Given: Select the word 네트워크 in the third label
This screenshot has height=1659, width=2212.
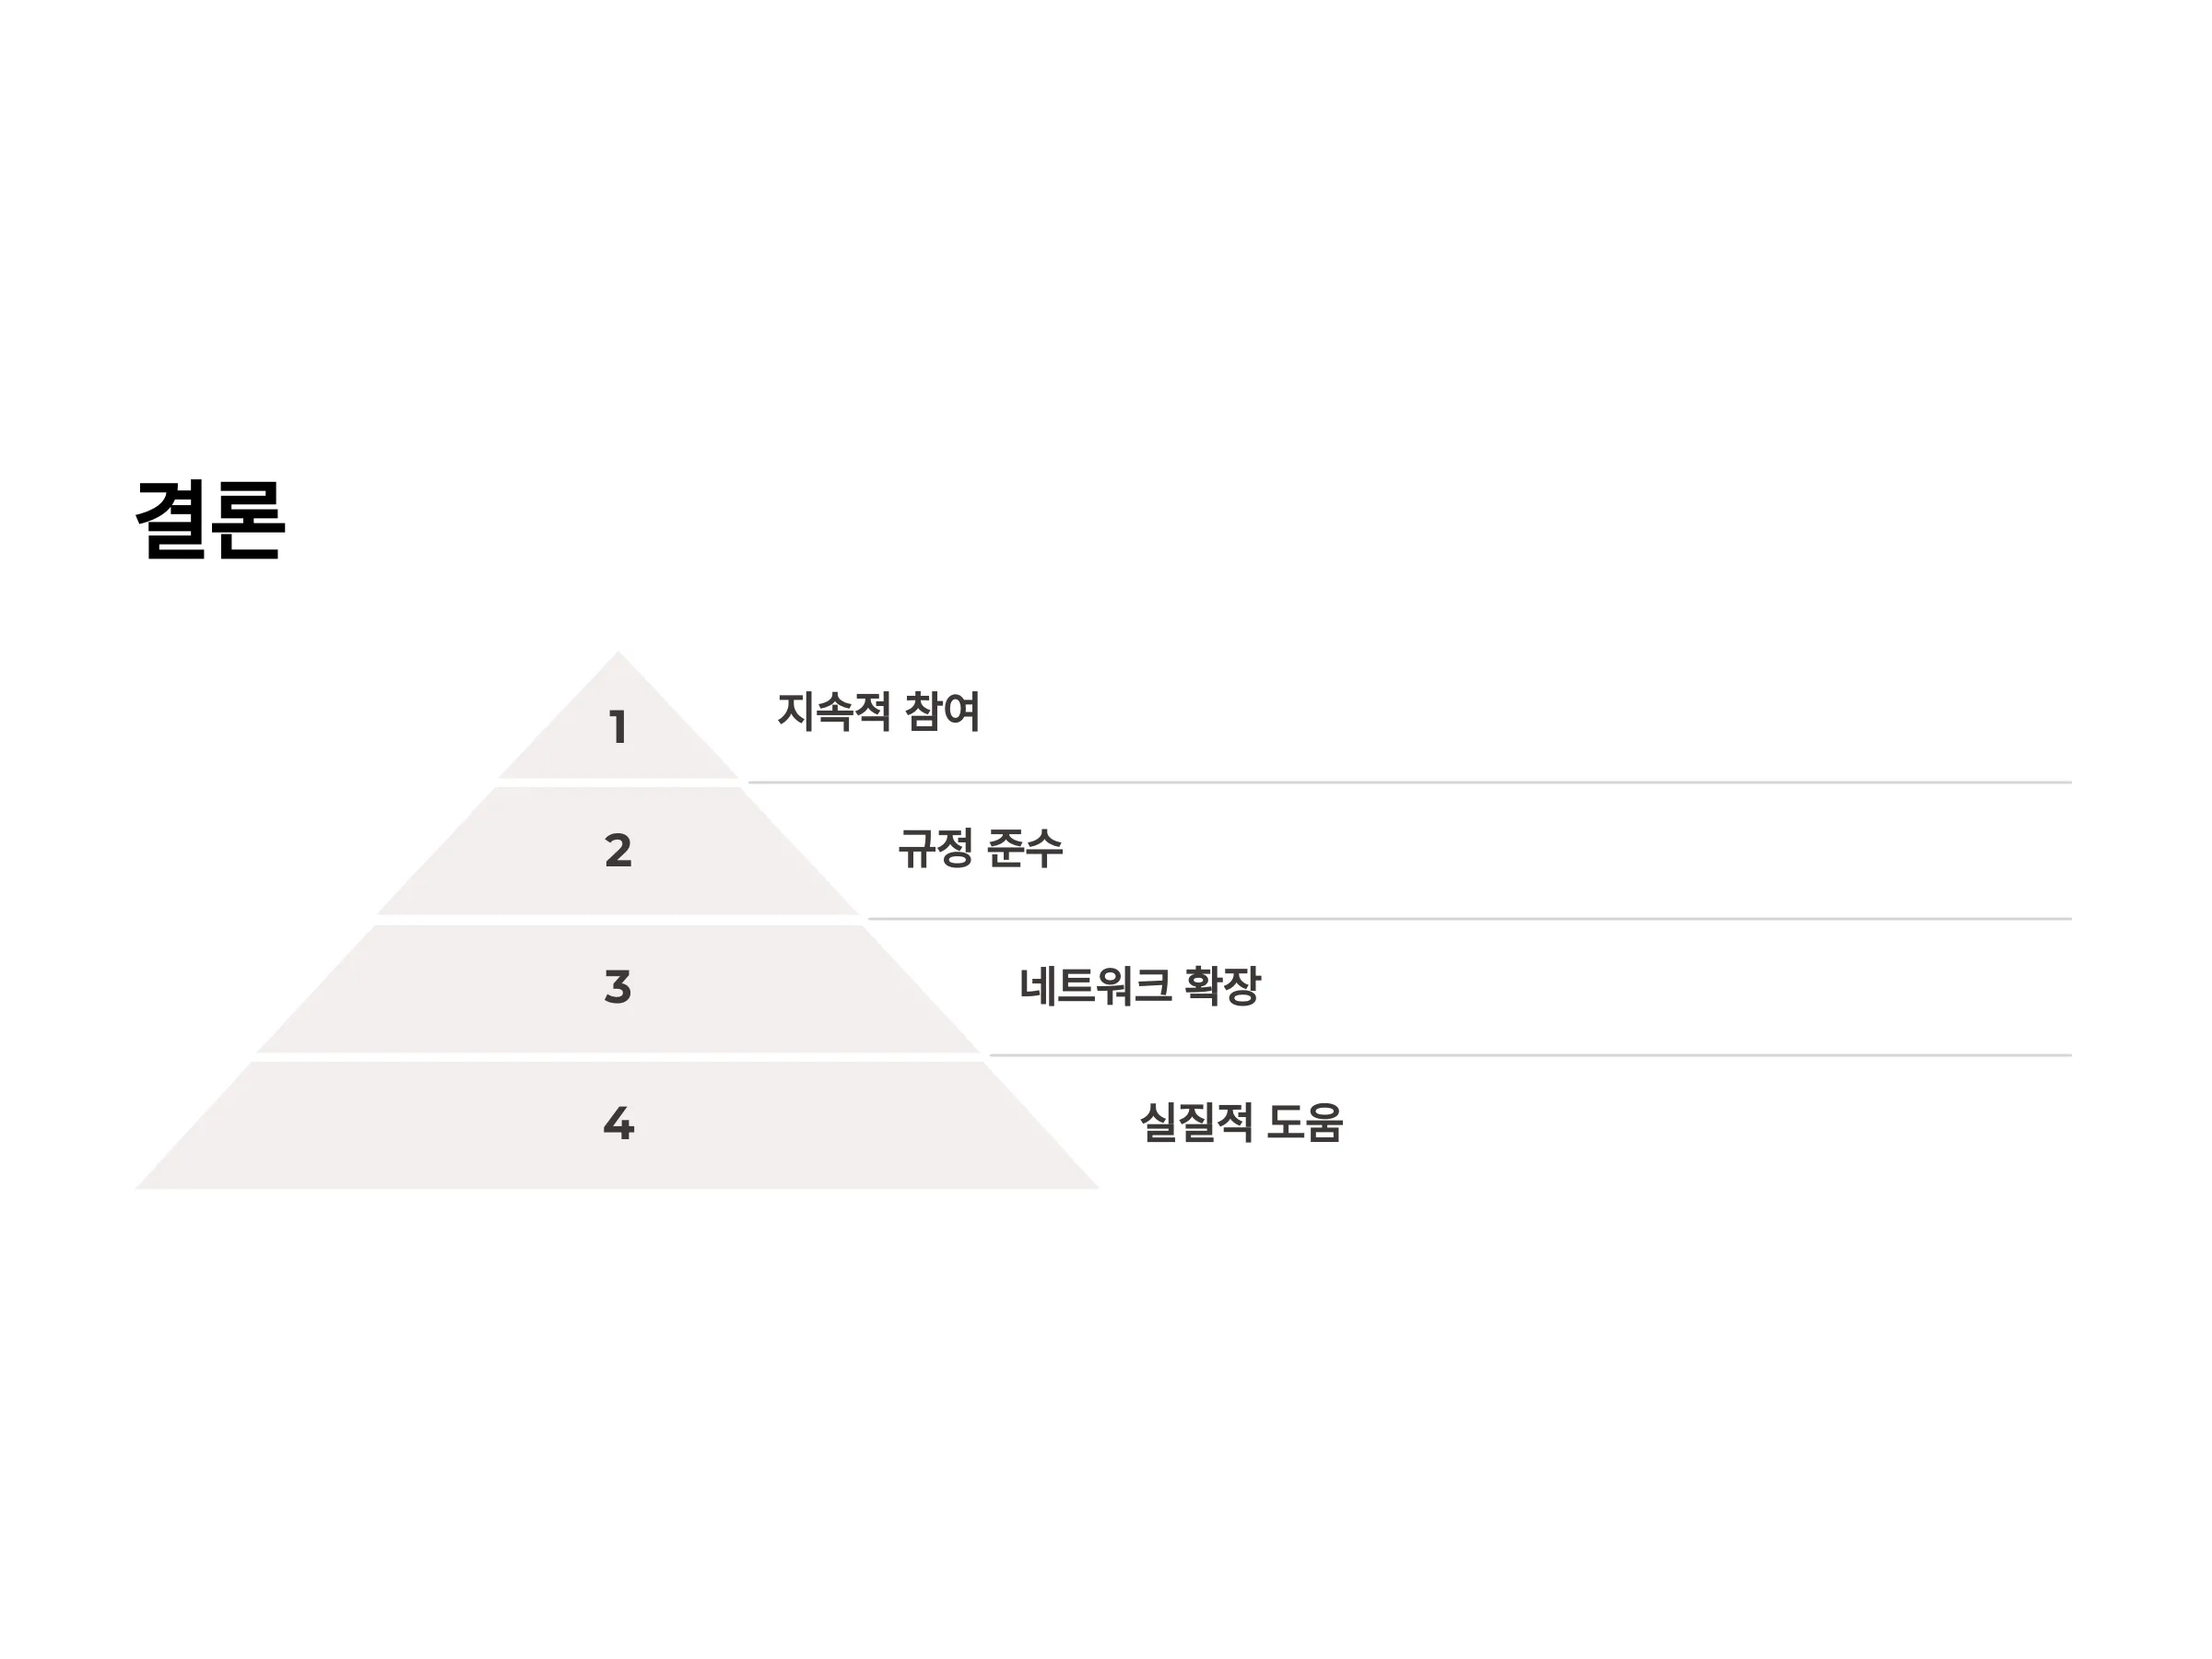Looking at the screenshot, I should tap(1095, 986).
